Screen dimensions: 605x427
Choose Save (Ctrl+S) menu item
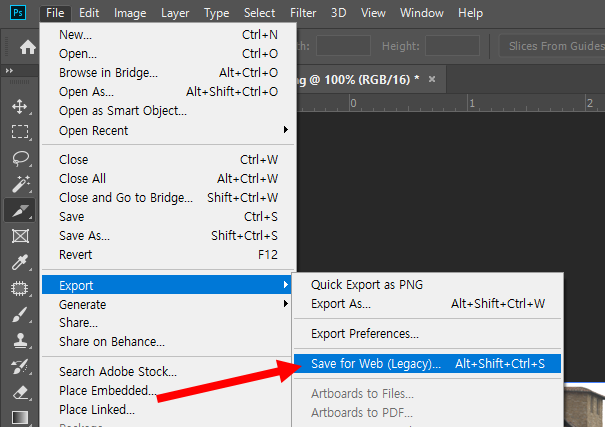pos(169,216)
